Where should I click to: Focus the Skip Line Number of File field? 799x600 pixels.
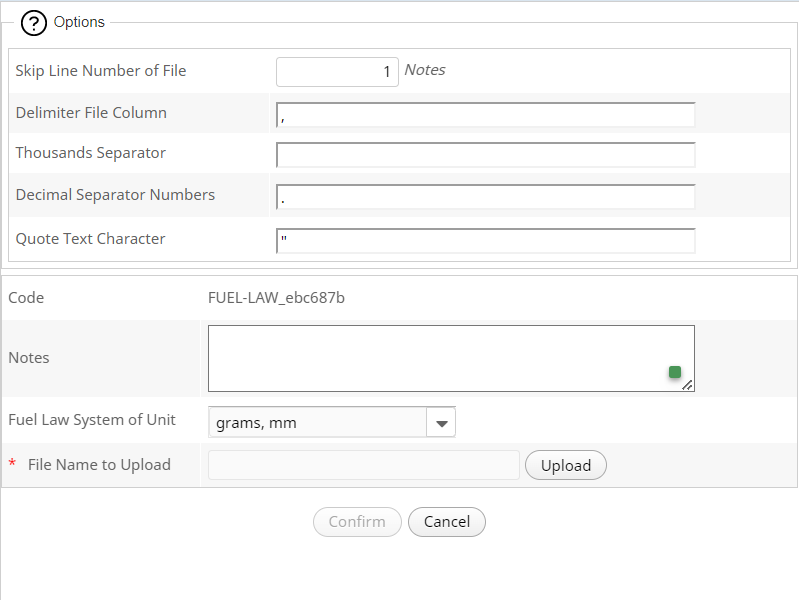coord(337,72)
